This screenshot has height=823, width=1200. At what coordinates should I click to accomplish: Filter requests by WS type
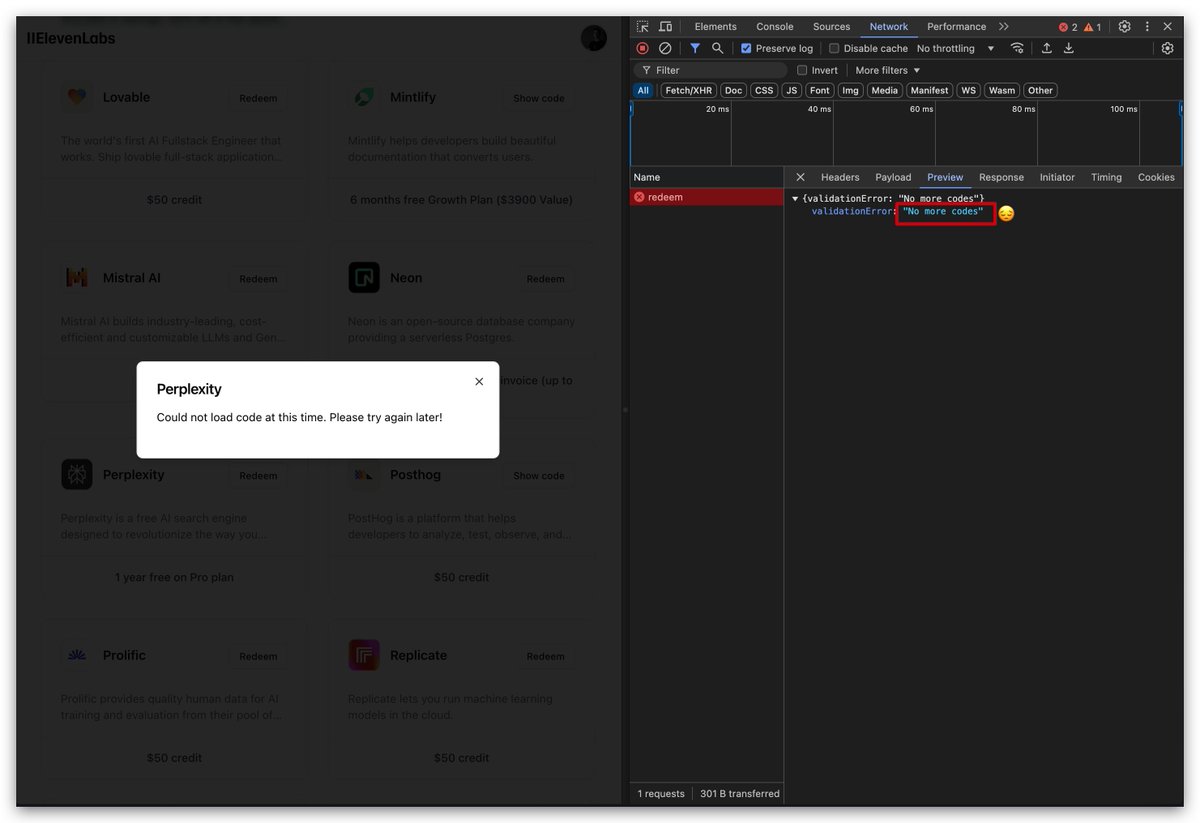click(968, 90)
